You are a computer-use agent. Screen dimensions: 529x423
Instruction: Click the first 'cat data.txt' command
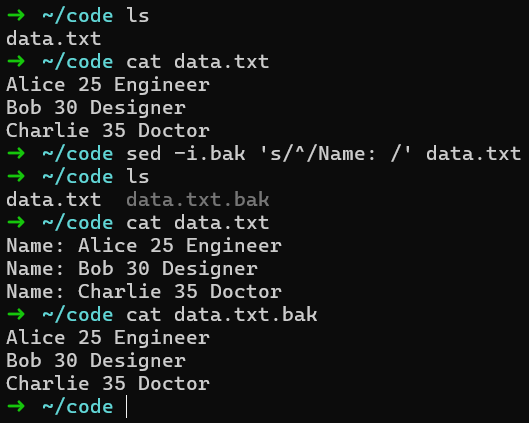click(198, 62)
